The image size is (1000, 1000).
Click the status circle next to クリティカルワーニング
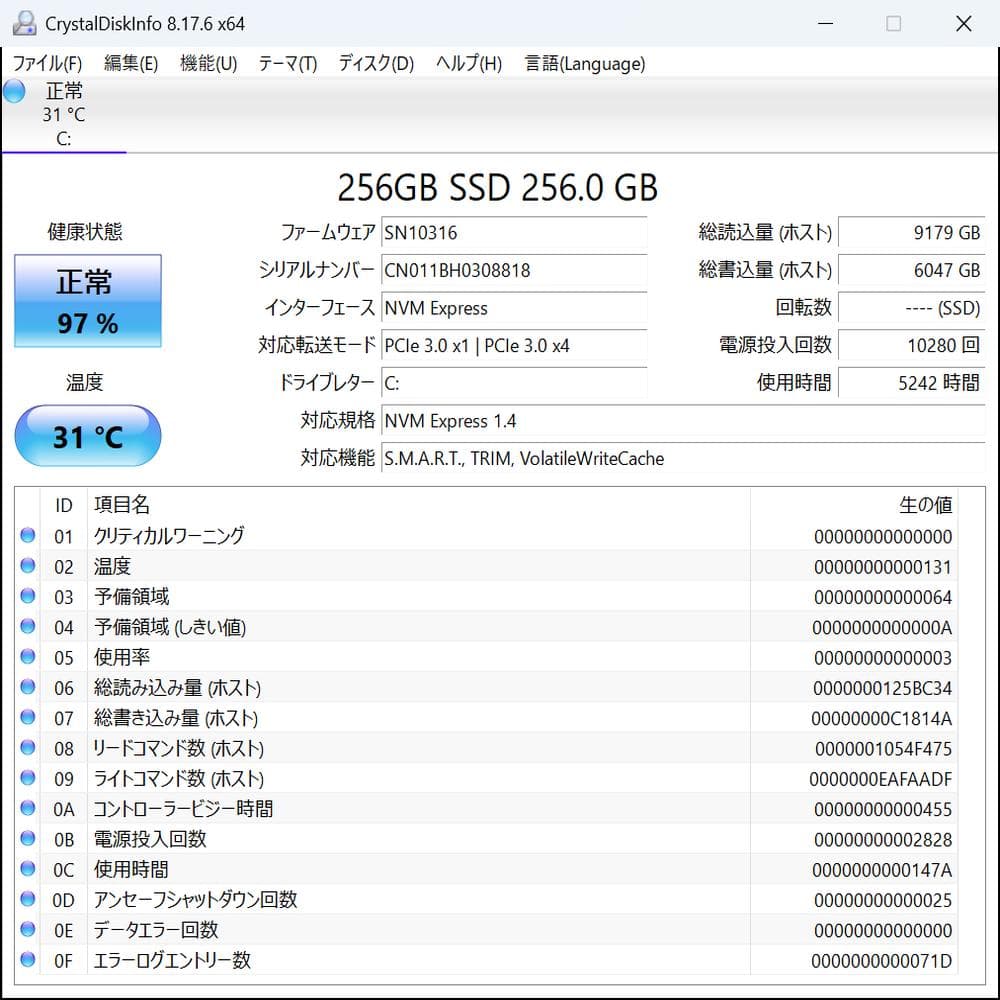(x=29, y=536)
